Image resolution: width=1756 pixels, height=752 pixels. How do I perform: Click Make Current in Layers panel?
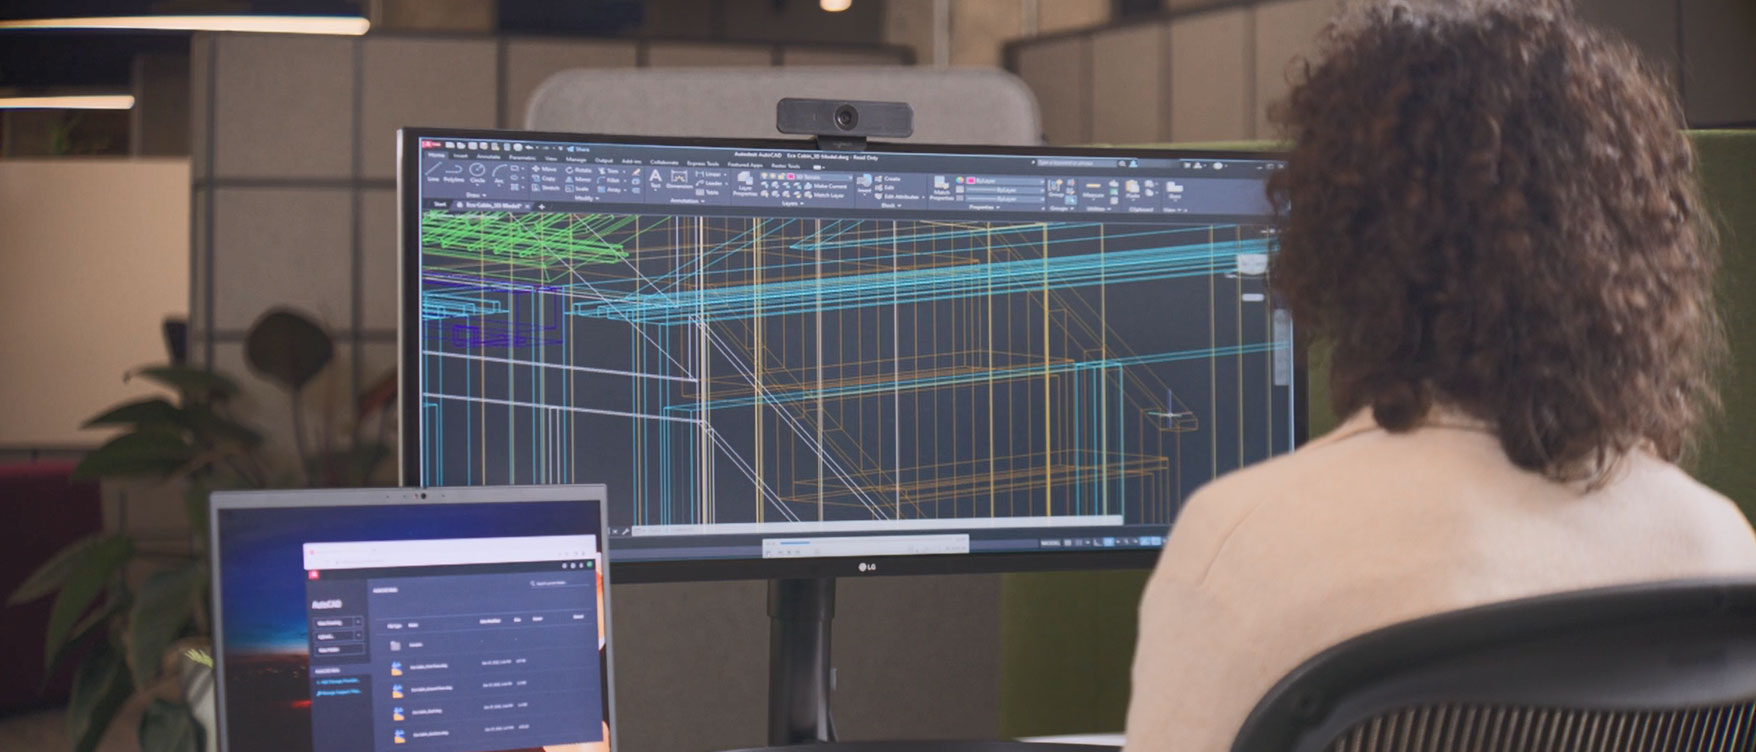click(829, 186)
